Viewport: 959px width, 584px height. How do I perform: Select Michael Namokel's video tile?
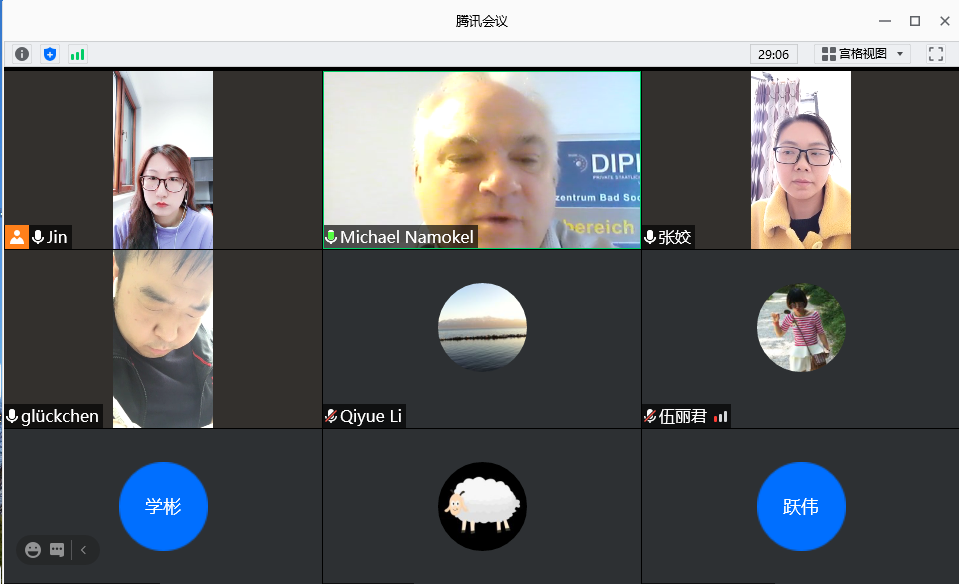click(x=481, y=150)
